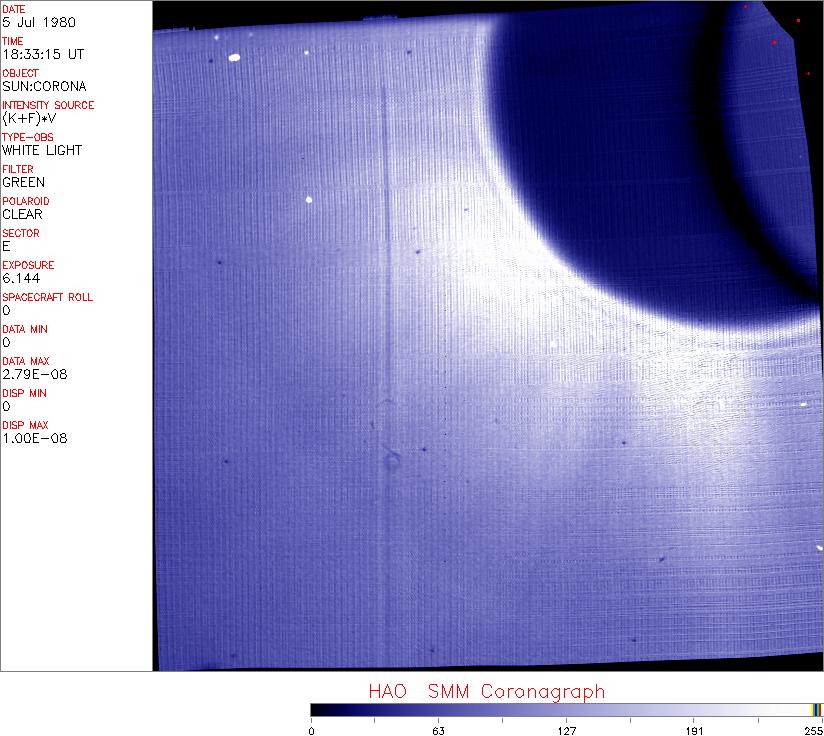Click the "SECTOR" label in the info panel
The image size is (824, 736).
coord(21,233)
